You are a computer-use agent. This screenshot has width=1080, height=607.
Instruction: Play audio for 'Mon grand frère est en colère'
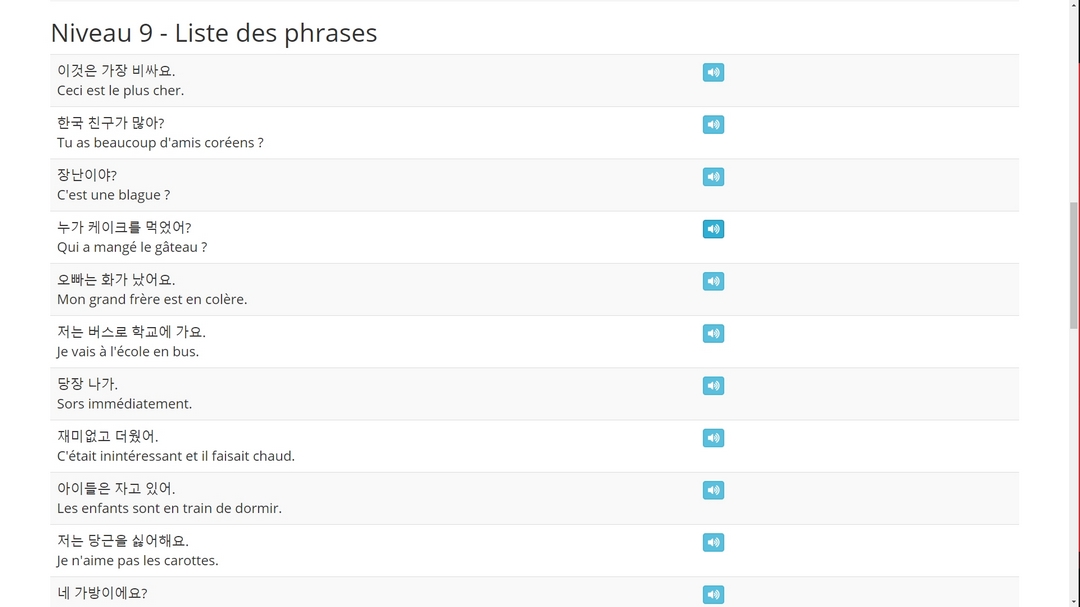[x=713, y=281]
